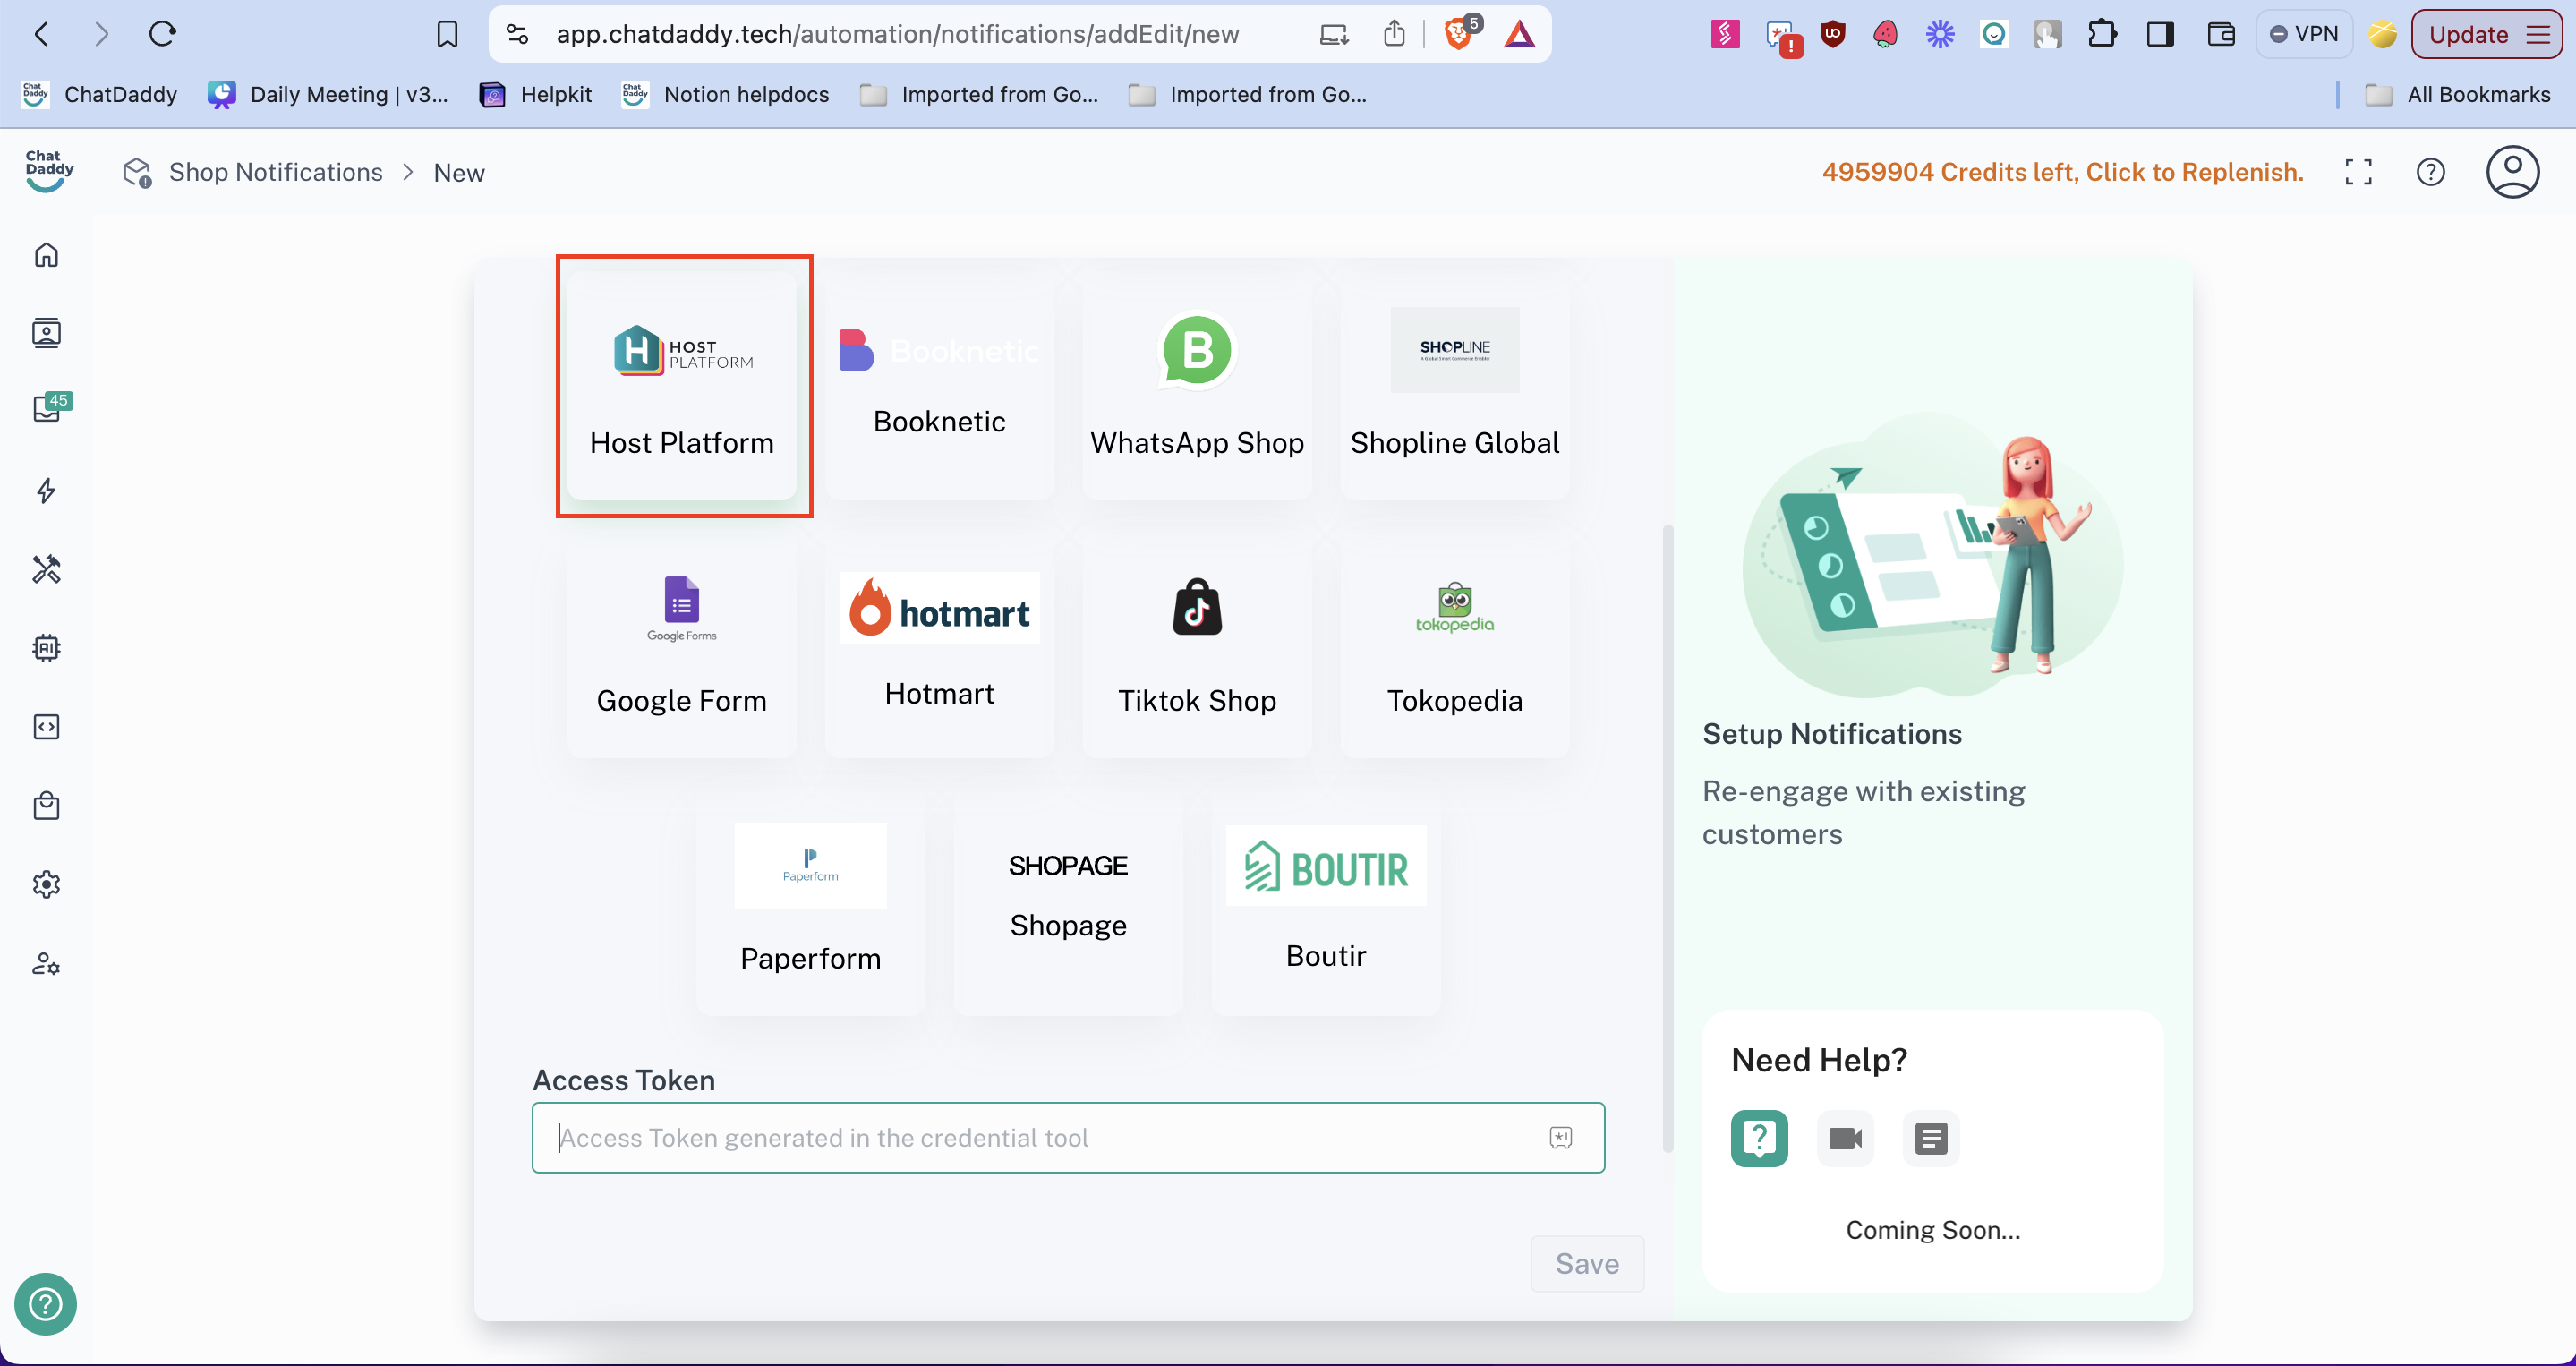Viewport: 2576px width, 1366px height.
Task: Open the AI chip sidebar icon
Action: (46, 648)
